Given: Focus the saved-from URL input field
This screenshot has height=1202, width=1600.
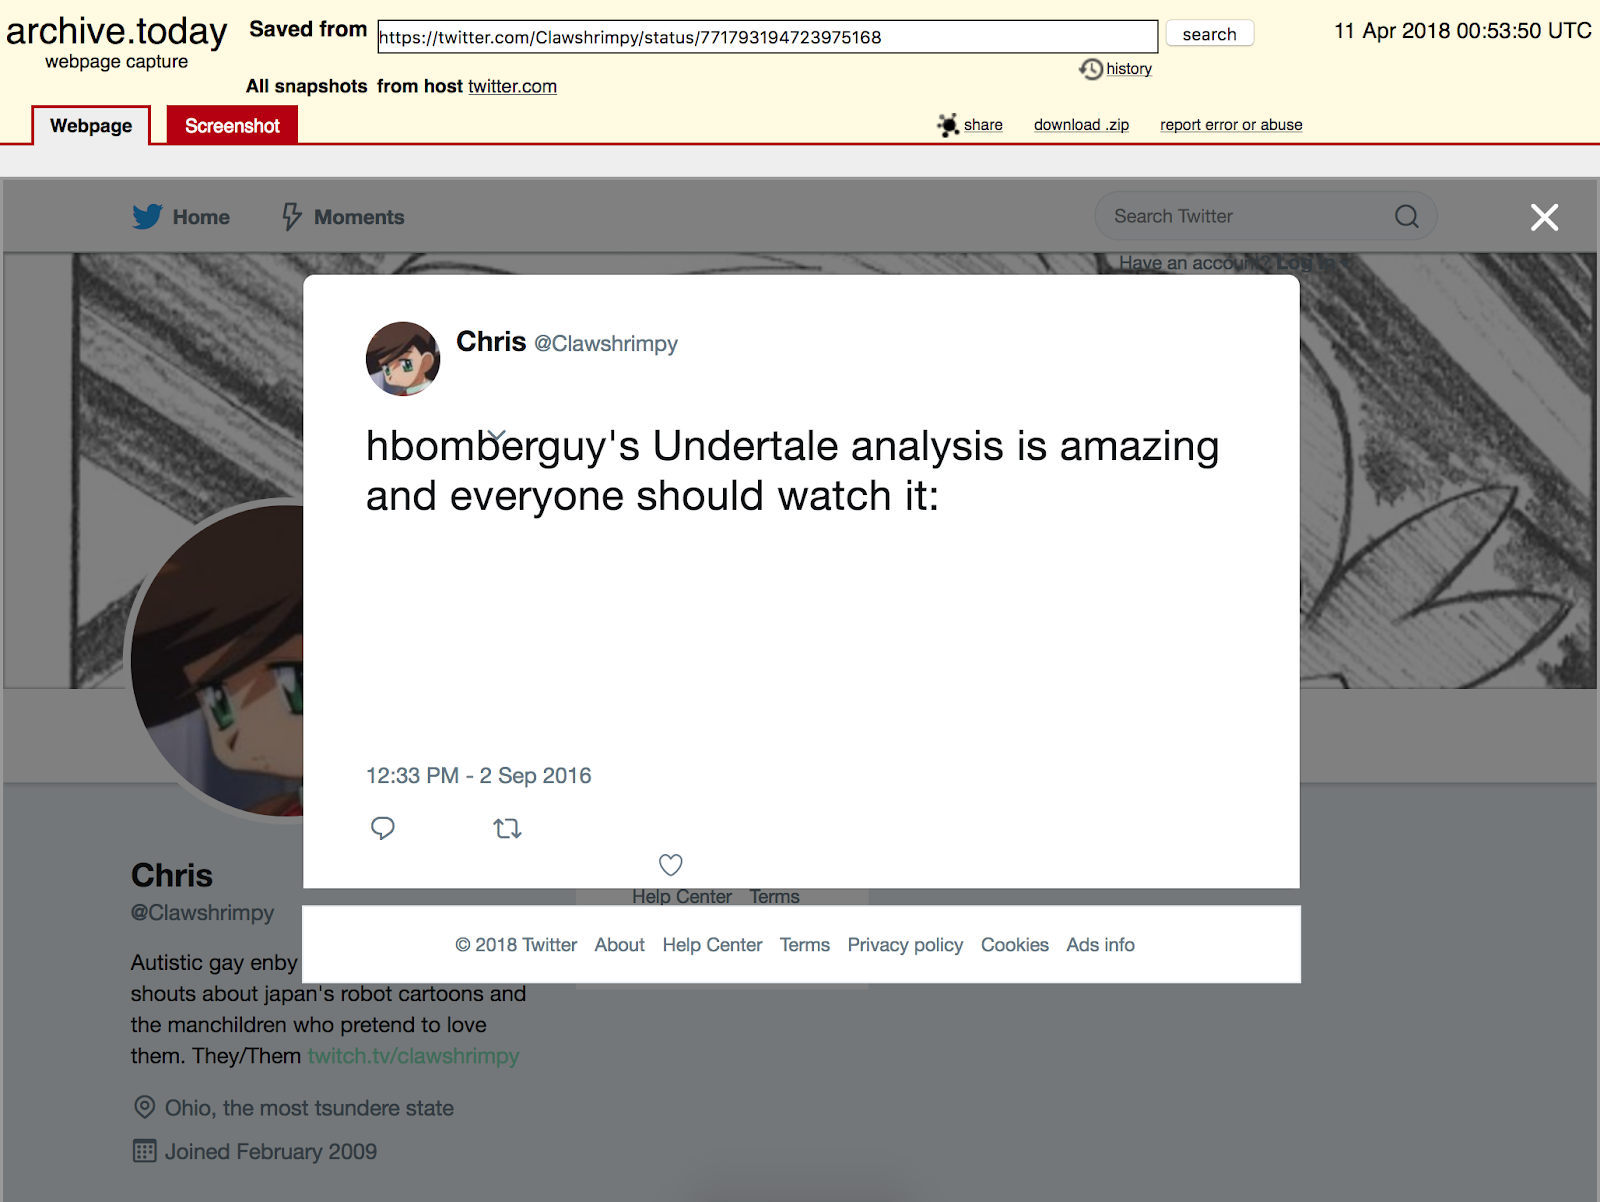Looking at the screenshot, I should (x=768, y=37).
